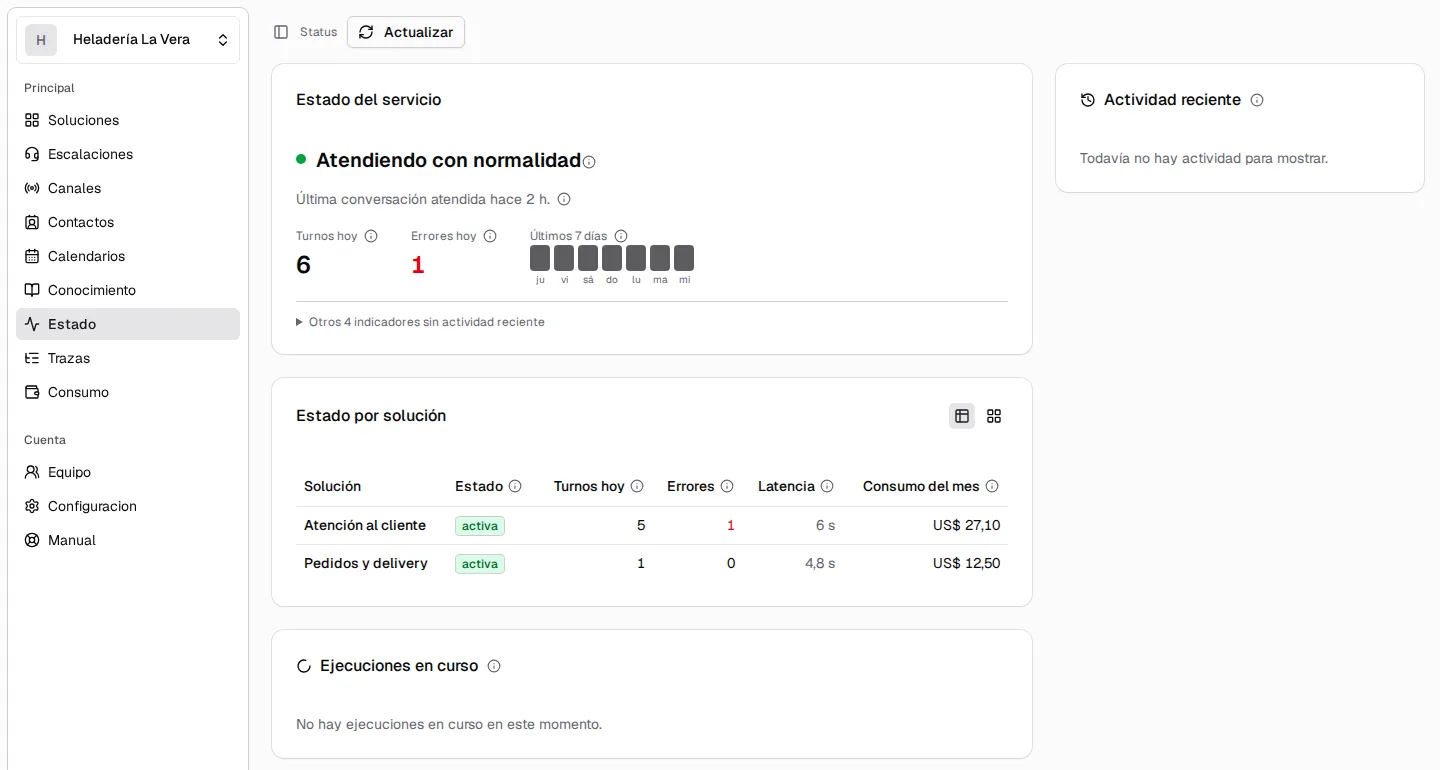Click info icon in Latencia column header
The width and height of the screenshot is (1440, 770).
(827, 486)
